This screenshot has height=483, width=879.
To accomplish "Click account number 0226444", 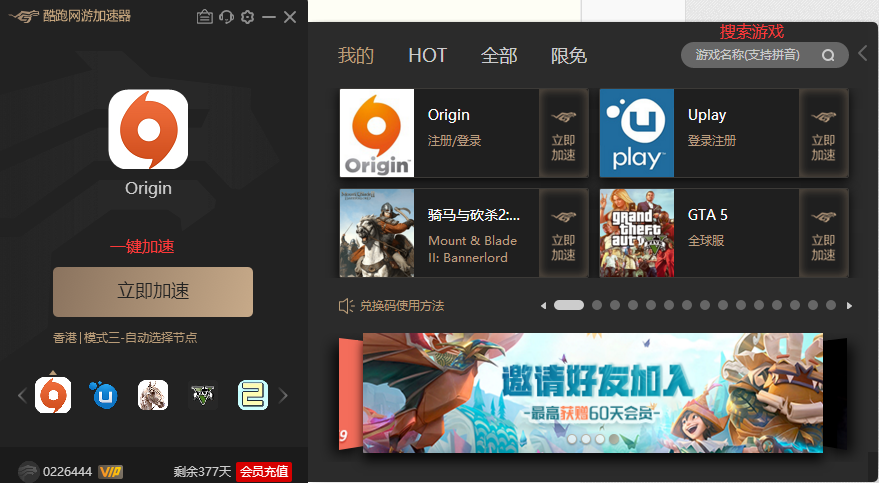I will (x=67, y=472).
